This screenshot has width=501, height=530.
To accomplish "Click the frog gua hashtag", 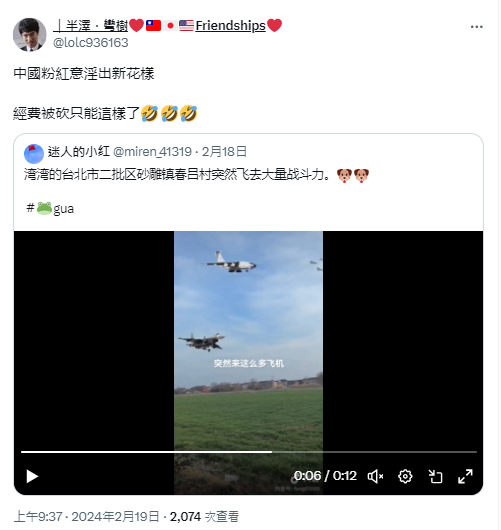I will click(x=50, y=208).
